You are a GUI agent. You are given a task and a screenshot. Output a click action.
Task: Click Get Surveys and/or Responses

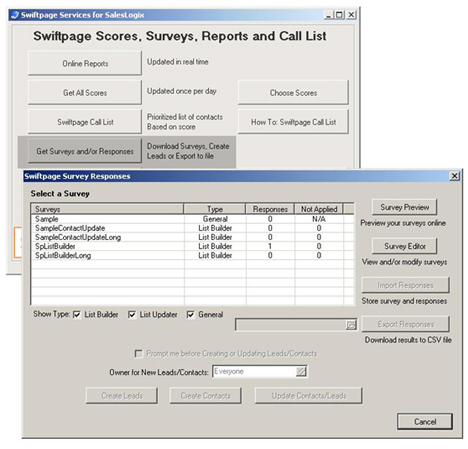[x=85, y=151]
